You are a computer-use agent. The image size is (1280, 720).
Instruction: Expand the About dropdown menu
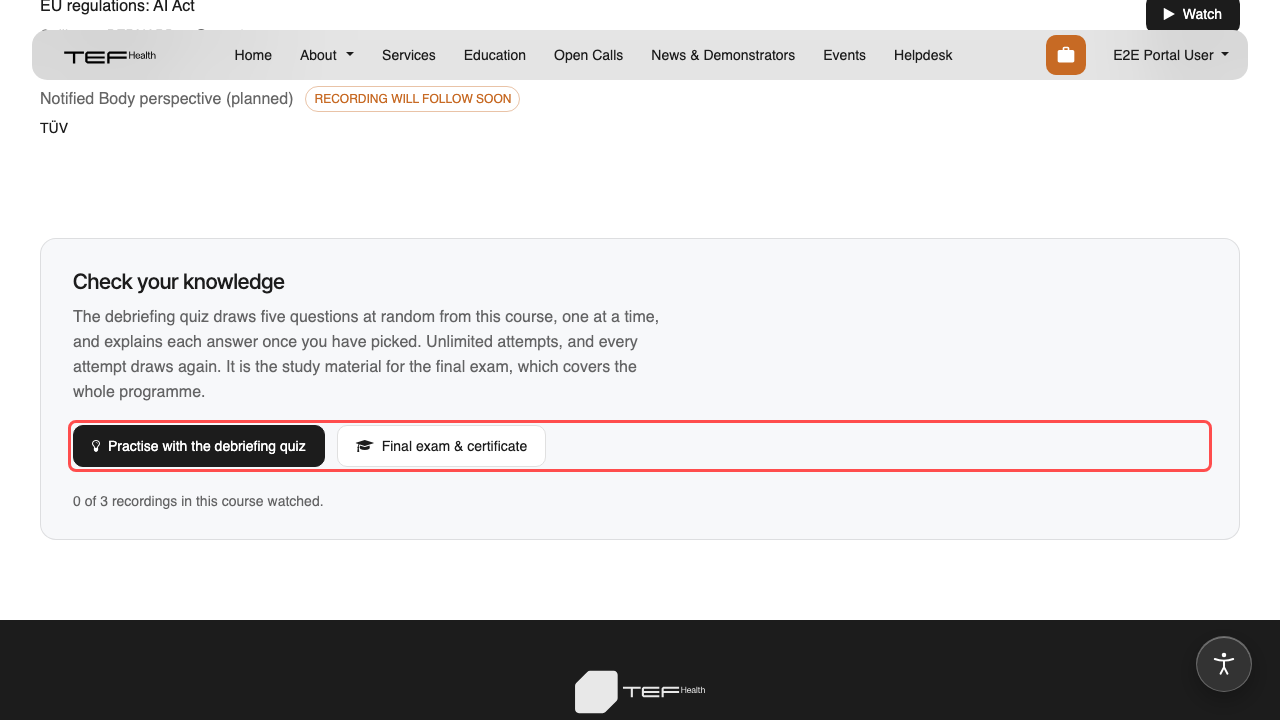(x=327, y=55)
